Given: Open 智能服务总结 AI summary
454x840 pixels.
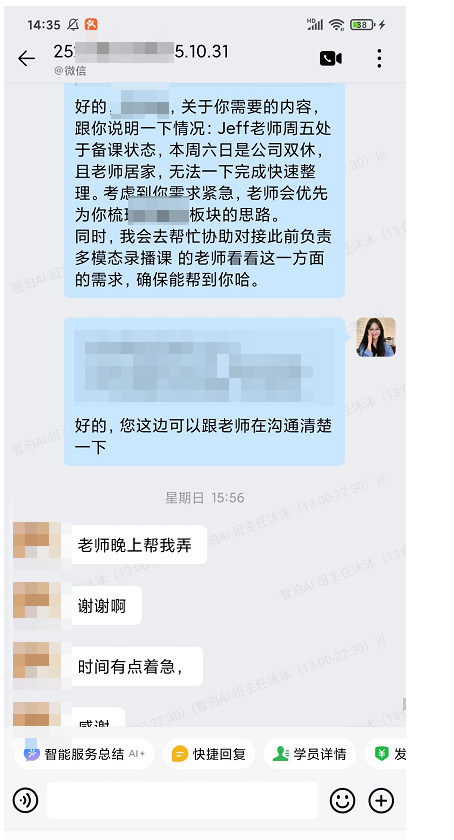Looking at the screenshot, I should [84, 754].
